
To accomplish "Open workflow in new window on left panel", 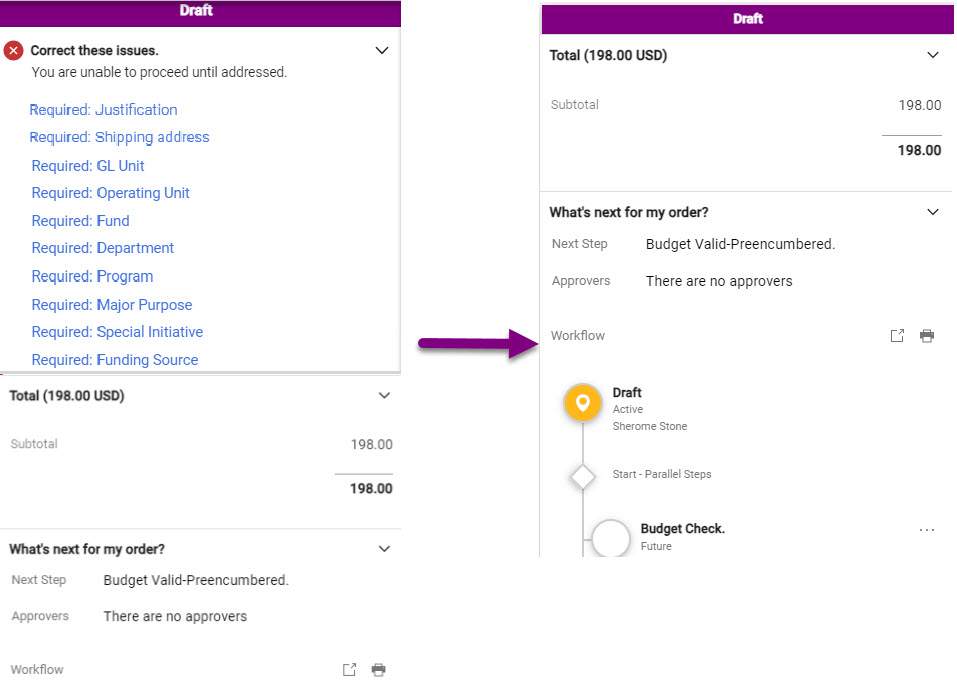I will (x=349, y=670).
